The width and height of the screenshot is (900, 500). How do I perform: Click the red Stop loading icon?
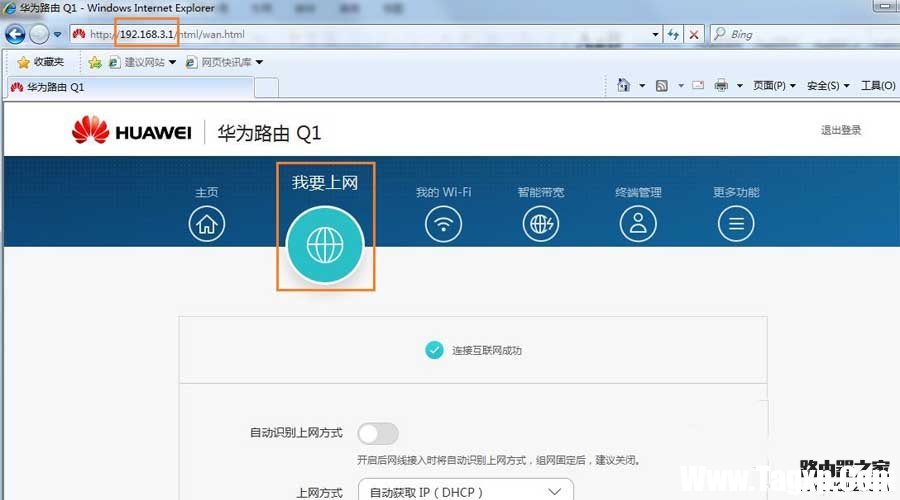click(x=693, y=34)
